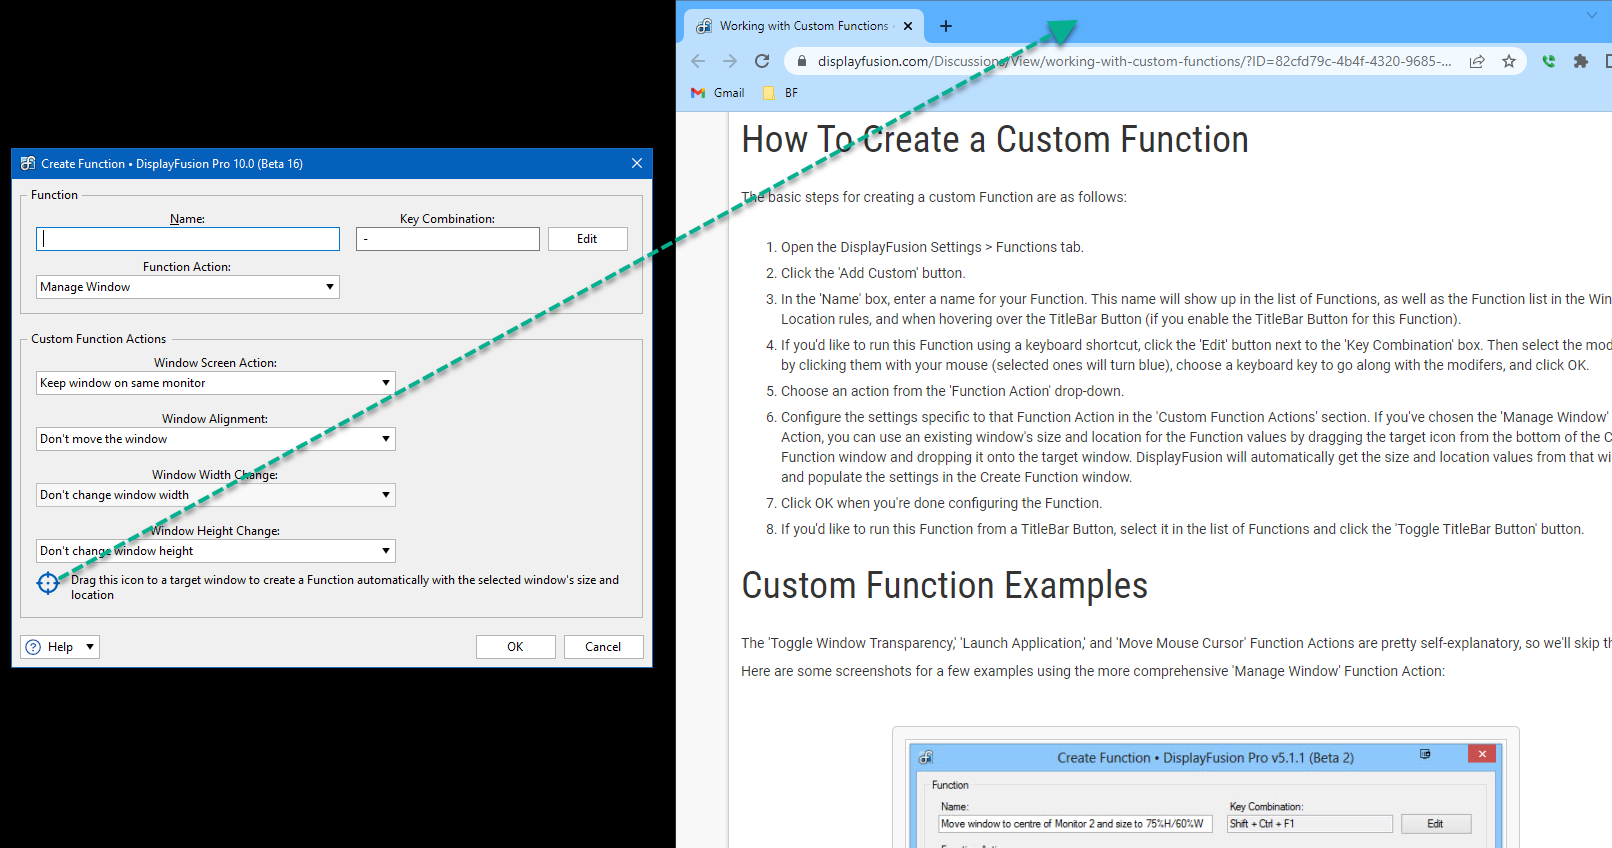Click step 'Open the DisplayFusion Settings > Functions tab.'
The width and height of the screenshot is (1612, 848).
tap(932, 247)
